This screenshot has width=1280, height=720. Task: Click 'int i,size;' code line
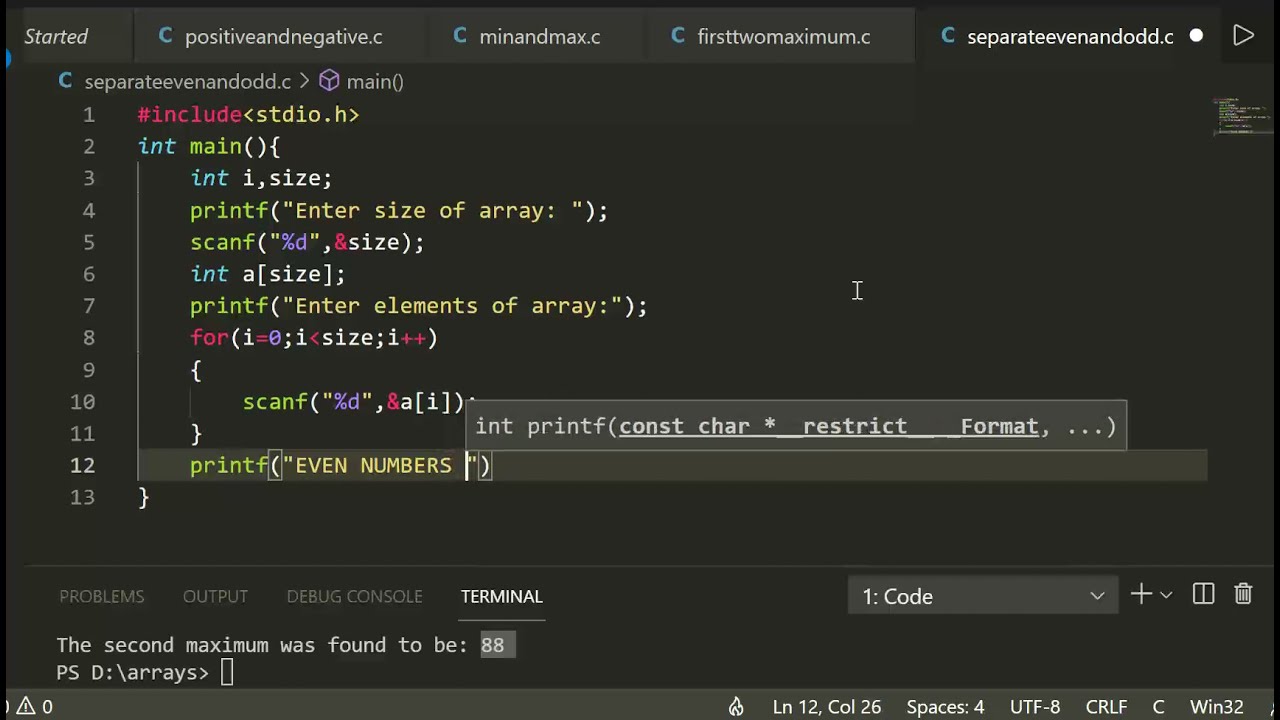[x=261, y=178]
